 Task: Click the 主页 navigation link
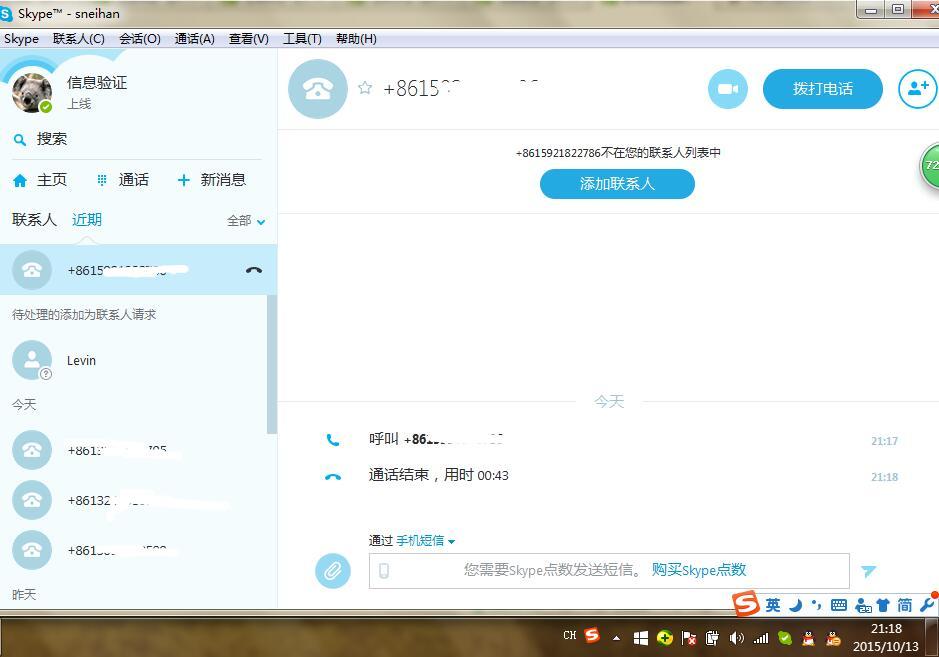point(52,180)
